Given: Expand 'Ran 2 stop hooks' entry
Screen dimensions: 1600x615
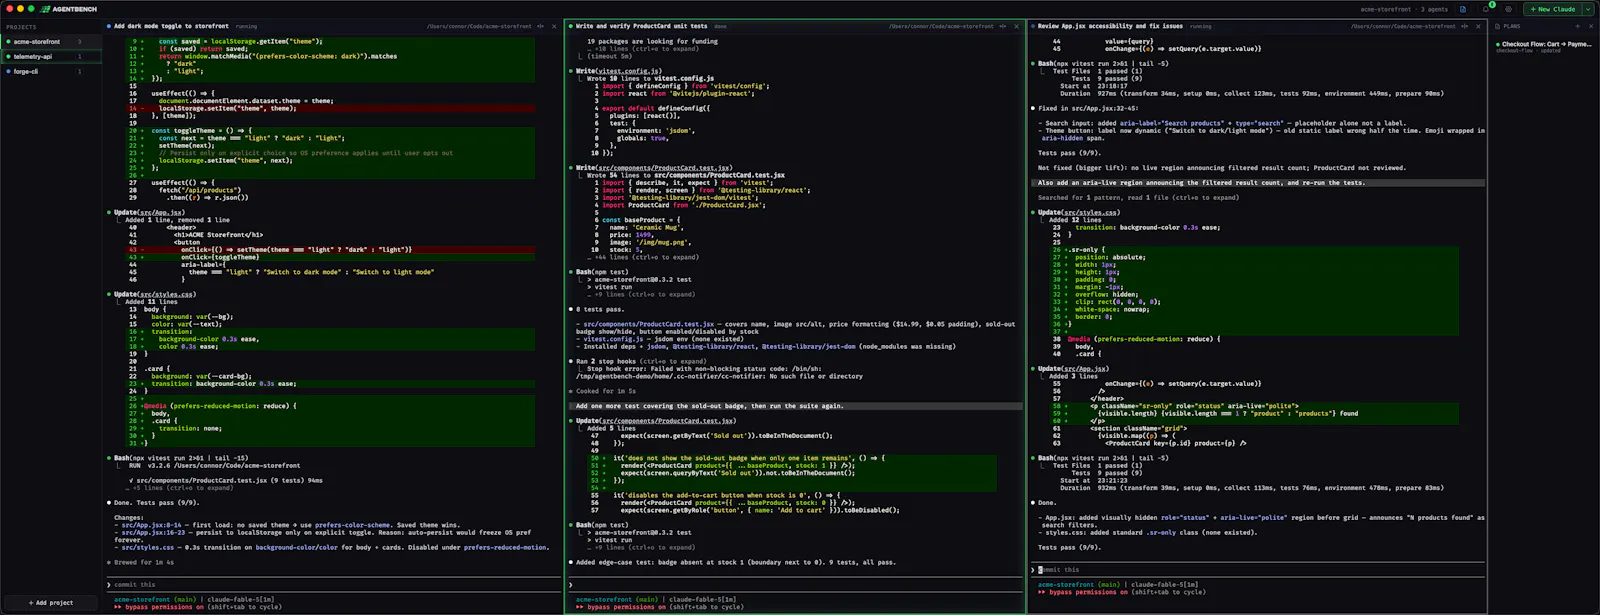Looking at the screenshot, I should tap(641, 361).
